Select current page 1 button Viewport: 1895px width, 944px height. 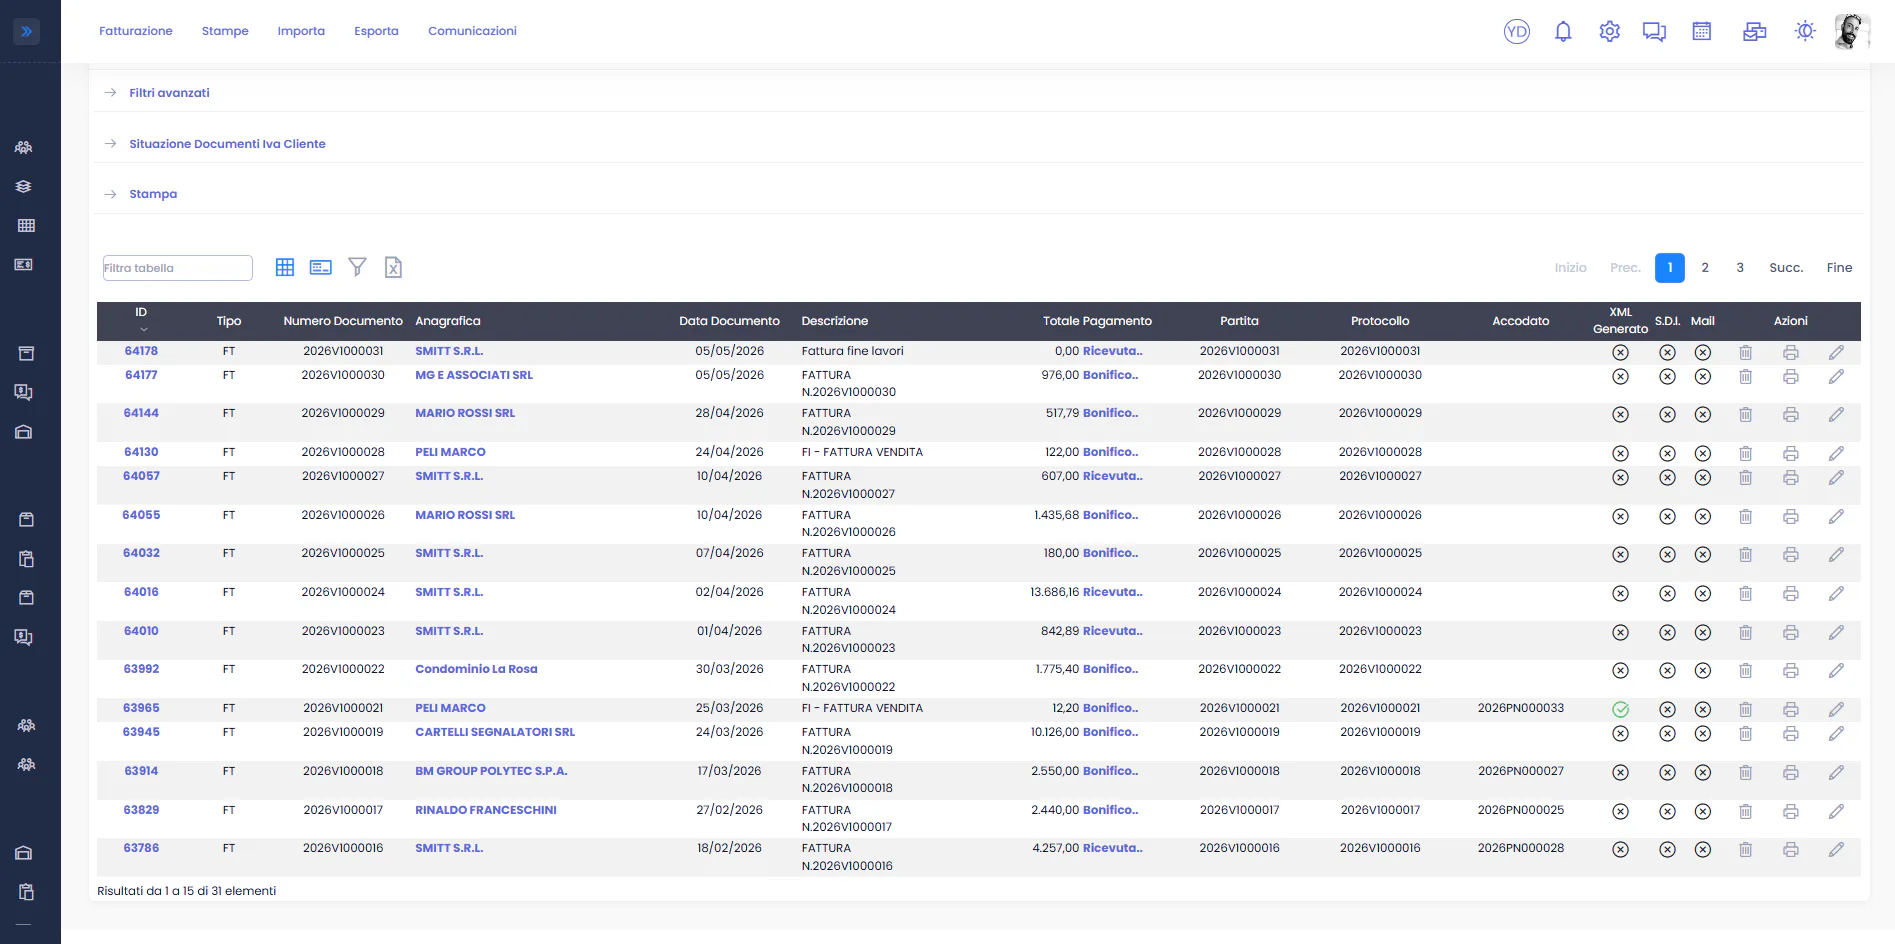click(x=1670, y=267)
